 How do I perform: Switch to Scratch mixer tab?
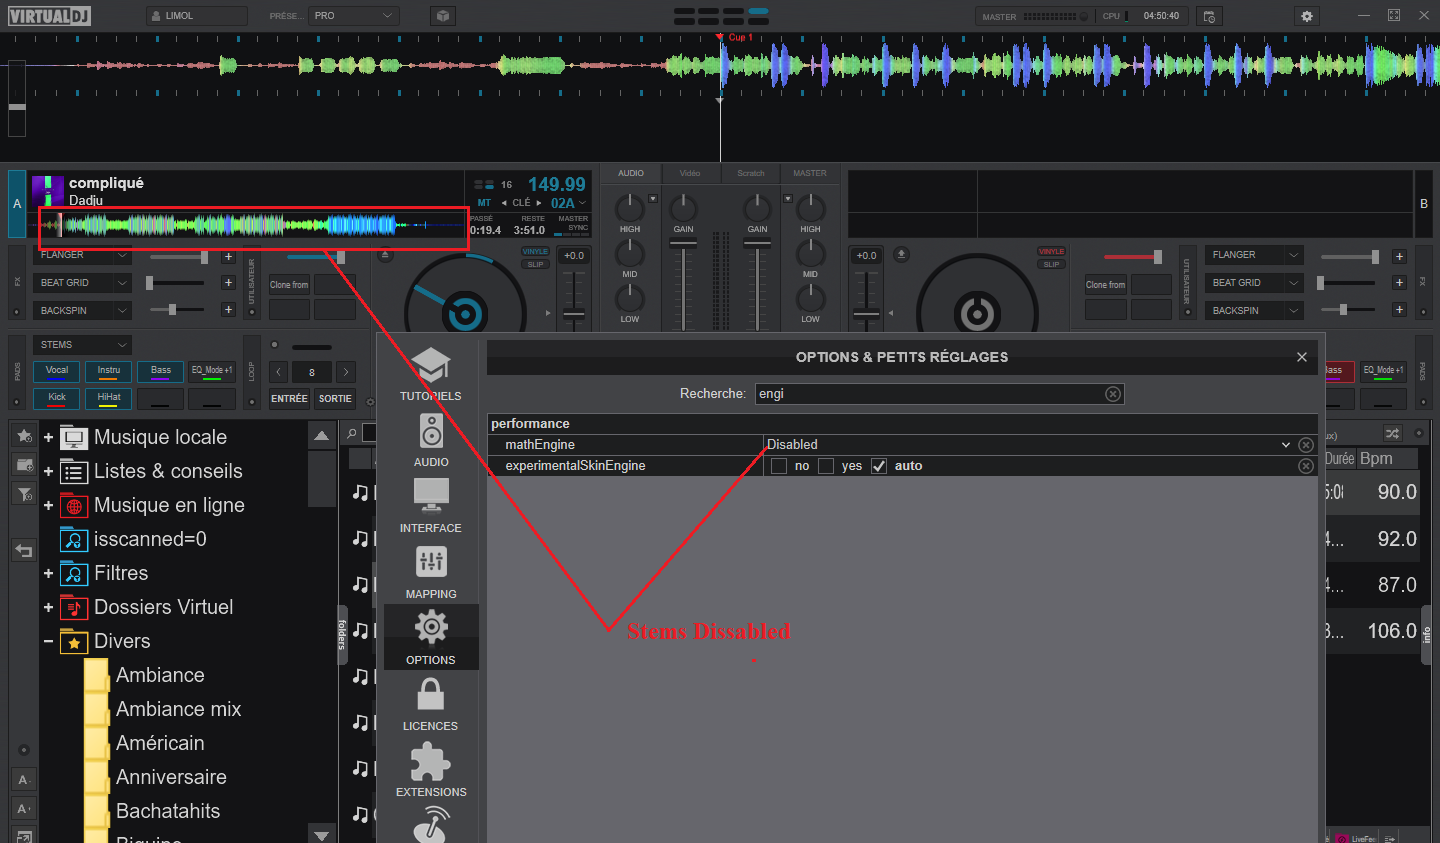(750, 173)
